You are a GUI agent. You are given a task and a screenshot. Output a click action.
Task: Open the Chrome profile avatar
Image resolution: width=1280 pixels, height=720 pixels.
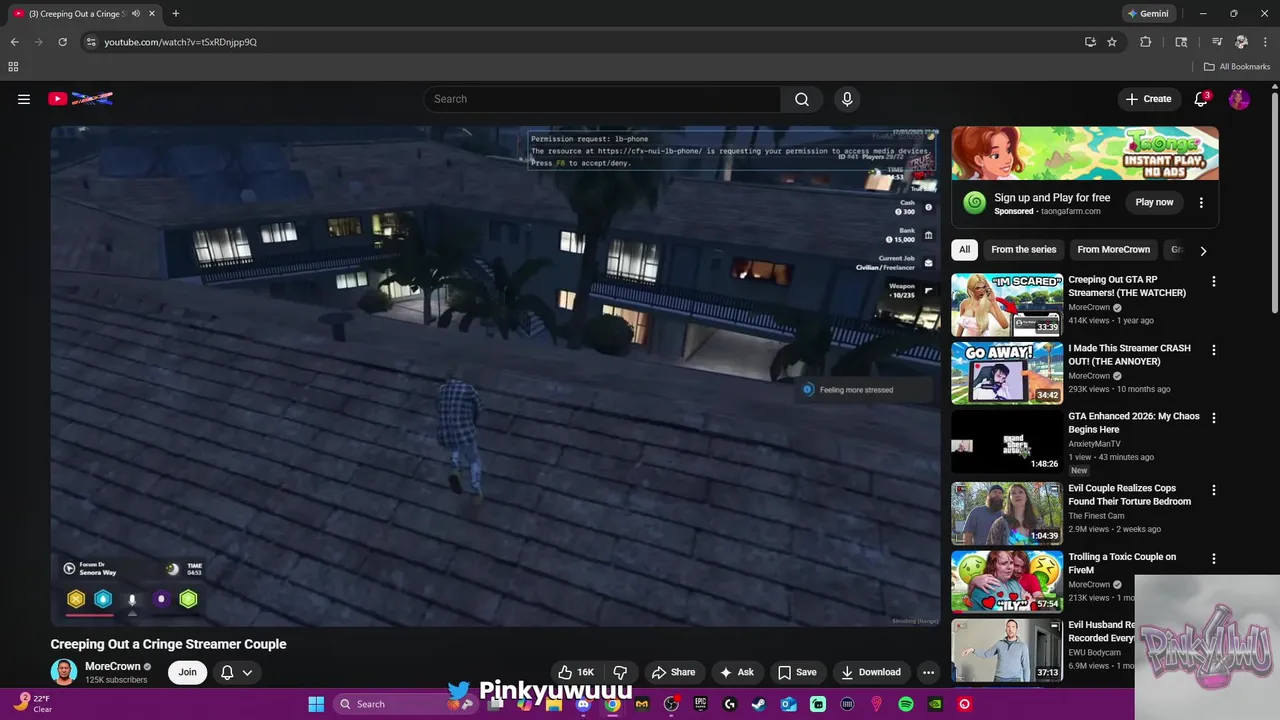1241,42
